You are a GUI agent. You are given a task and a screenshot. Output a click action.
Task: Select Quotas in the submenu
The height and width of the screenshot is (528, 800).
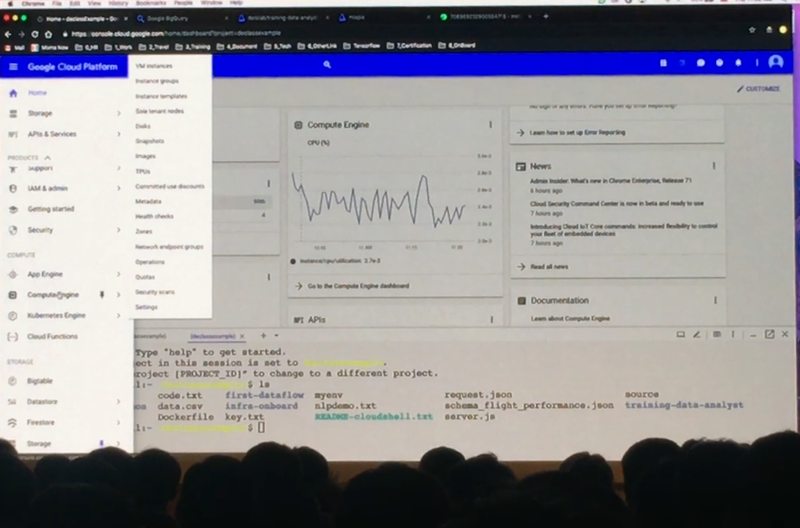coord(145,277)
